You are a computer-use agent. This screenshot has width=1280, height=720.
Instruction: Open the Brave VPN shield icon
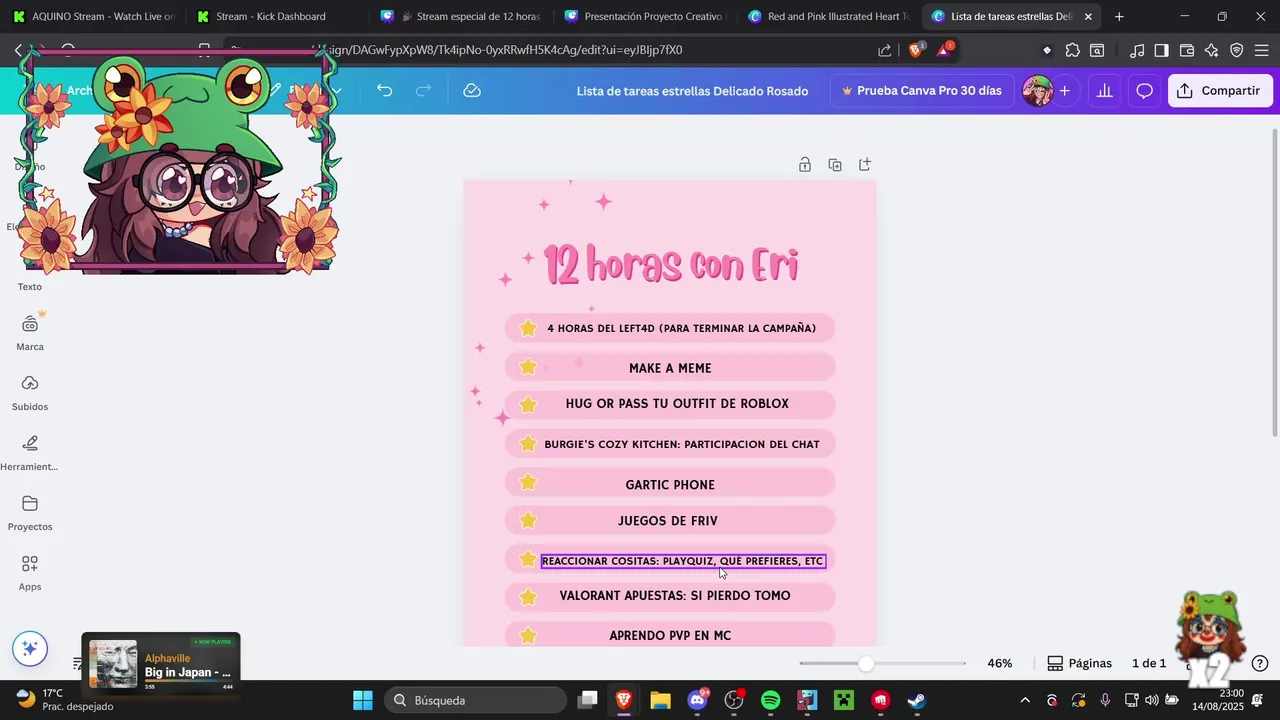(1237, 50)
